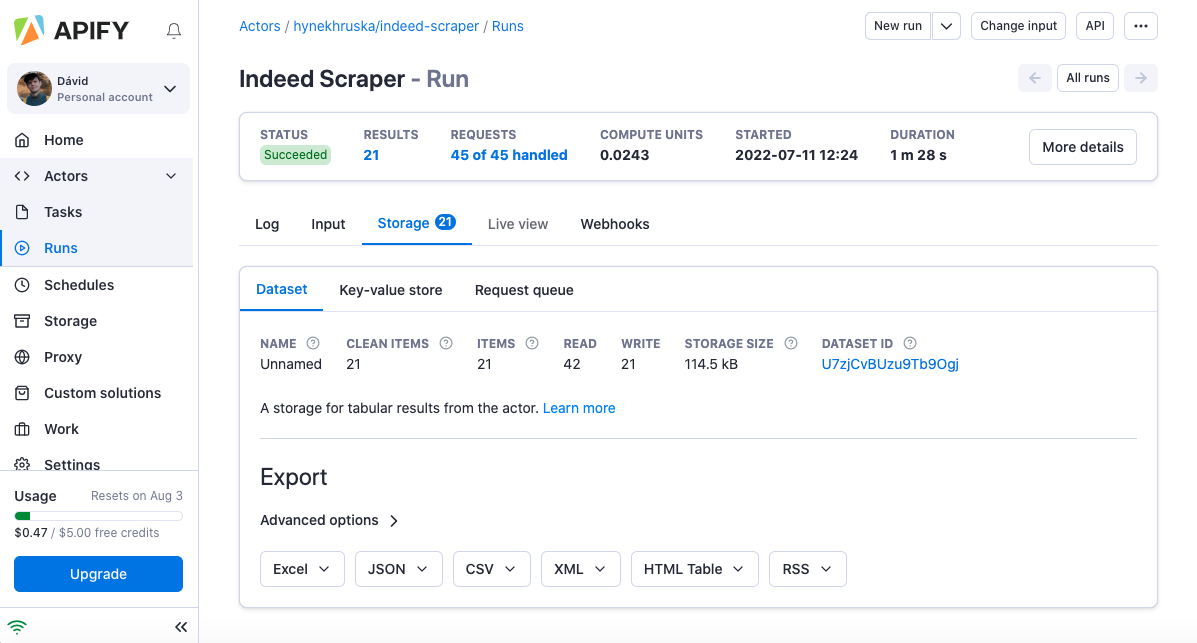The image size is (1197, 643).
Task: Click the Tasks document icon
Action: coord(22,212)
